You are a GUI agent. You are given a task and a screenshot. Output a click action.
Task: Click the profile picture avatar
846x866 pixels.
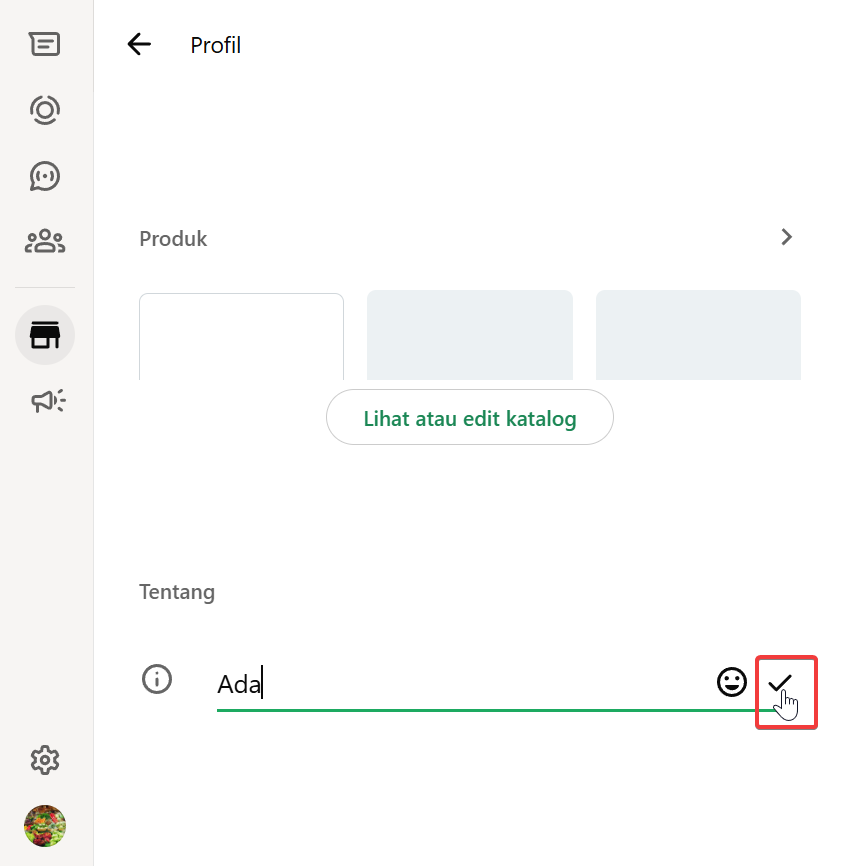[x=45, y=826]
